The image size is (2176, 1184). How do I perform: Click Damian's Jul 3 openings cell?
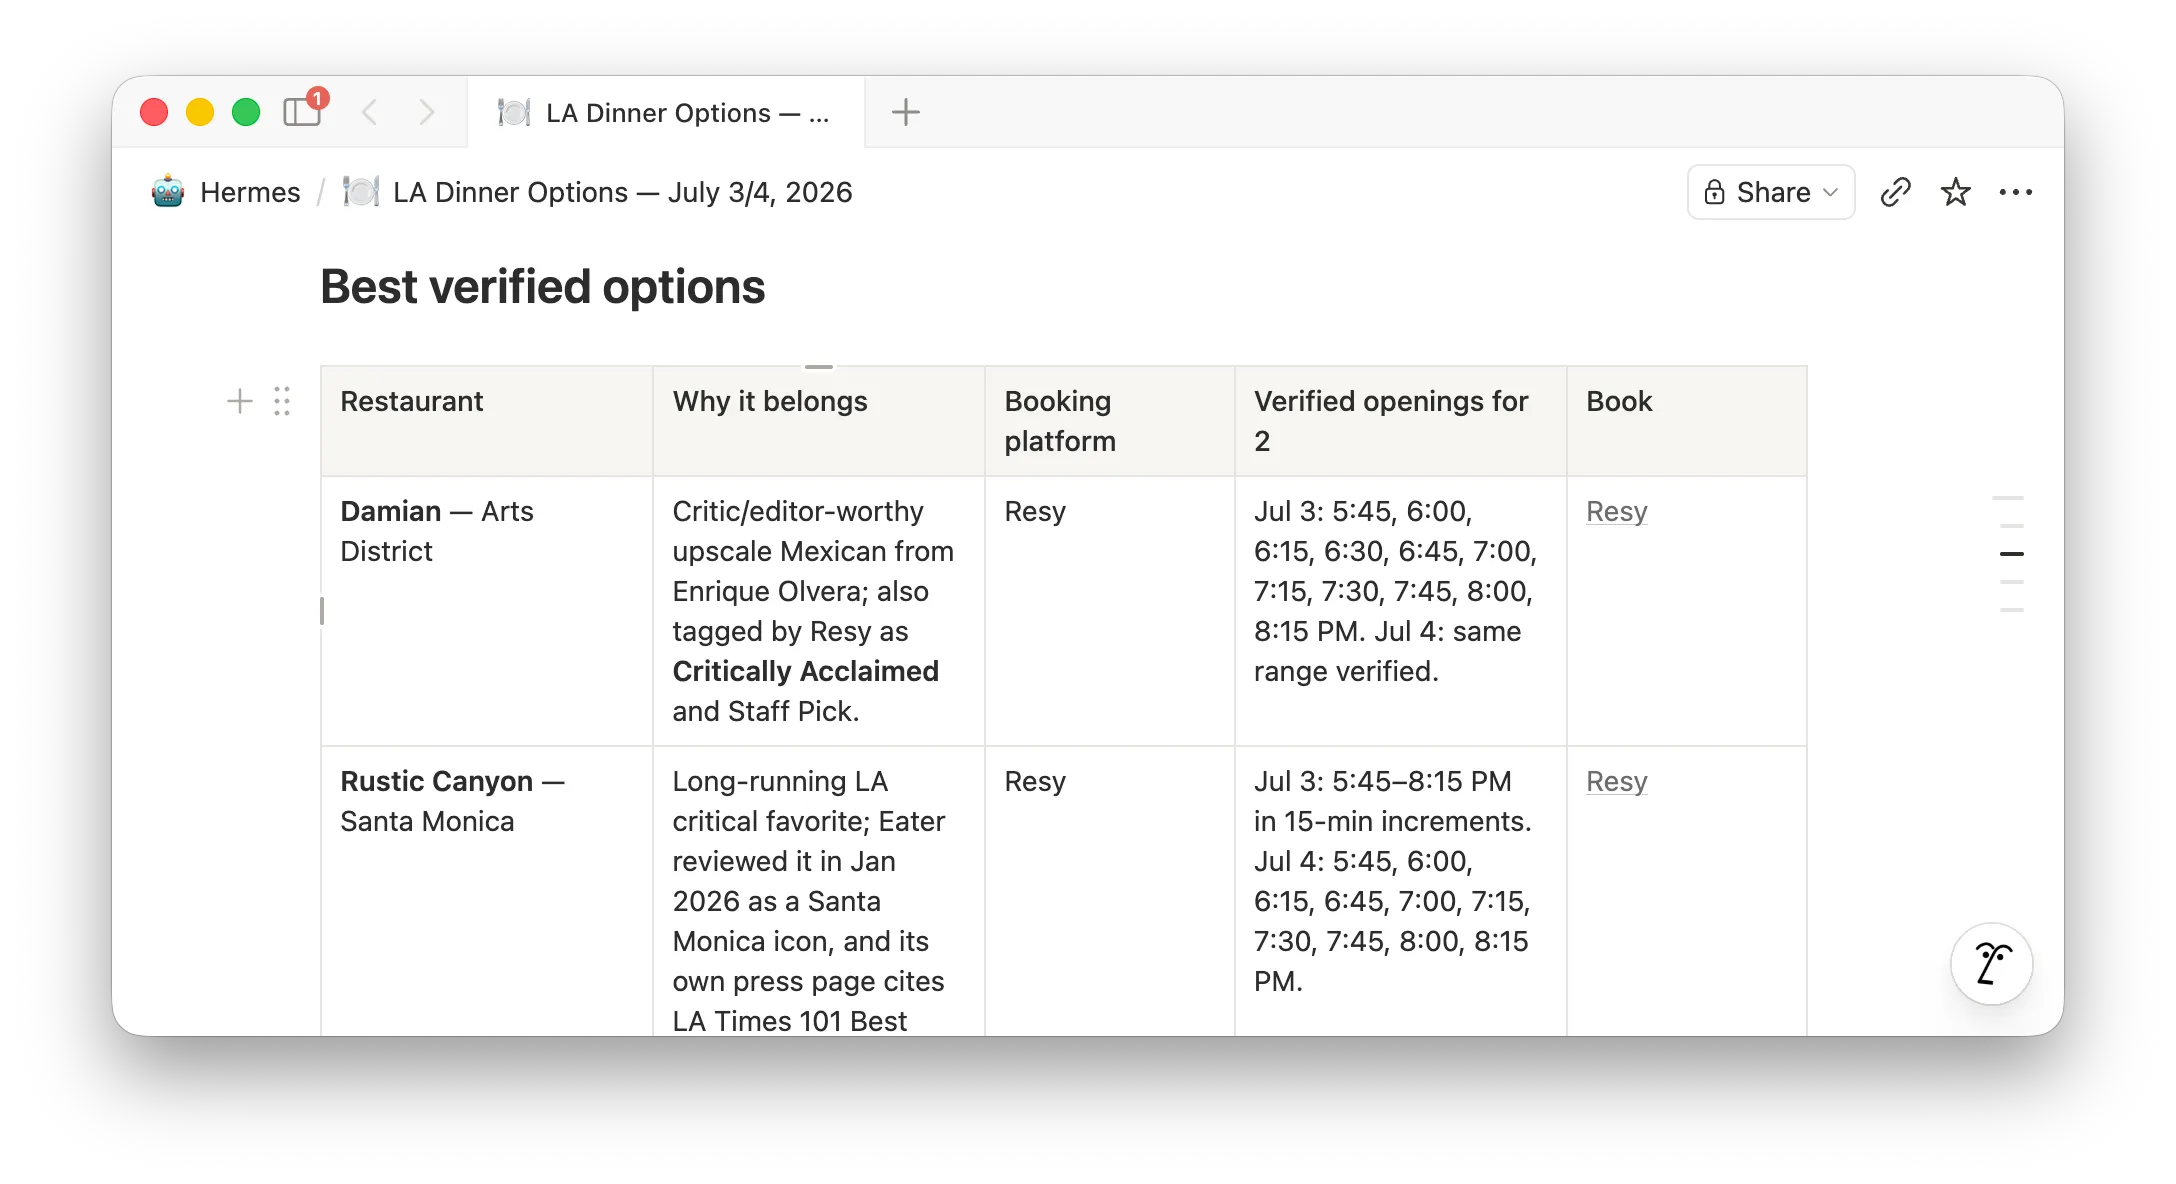point(1400,611)
